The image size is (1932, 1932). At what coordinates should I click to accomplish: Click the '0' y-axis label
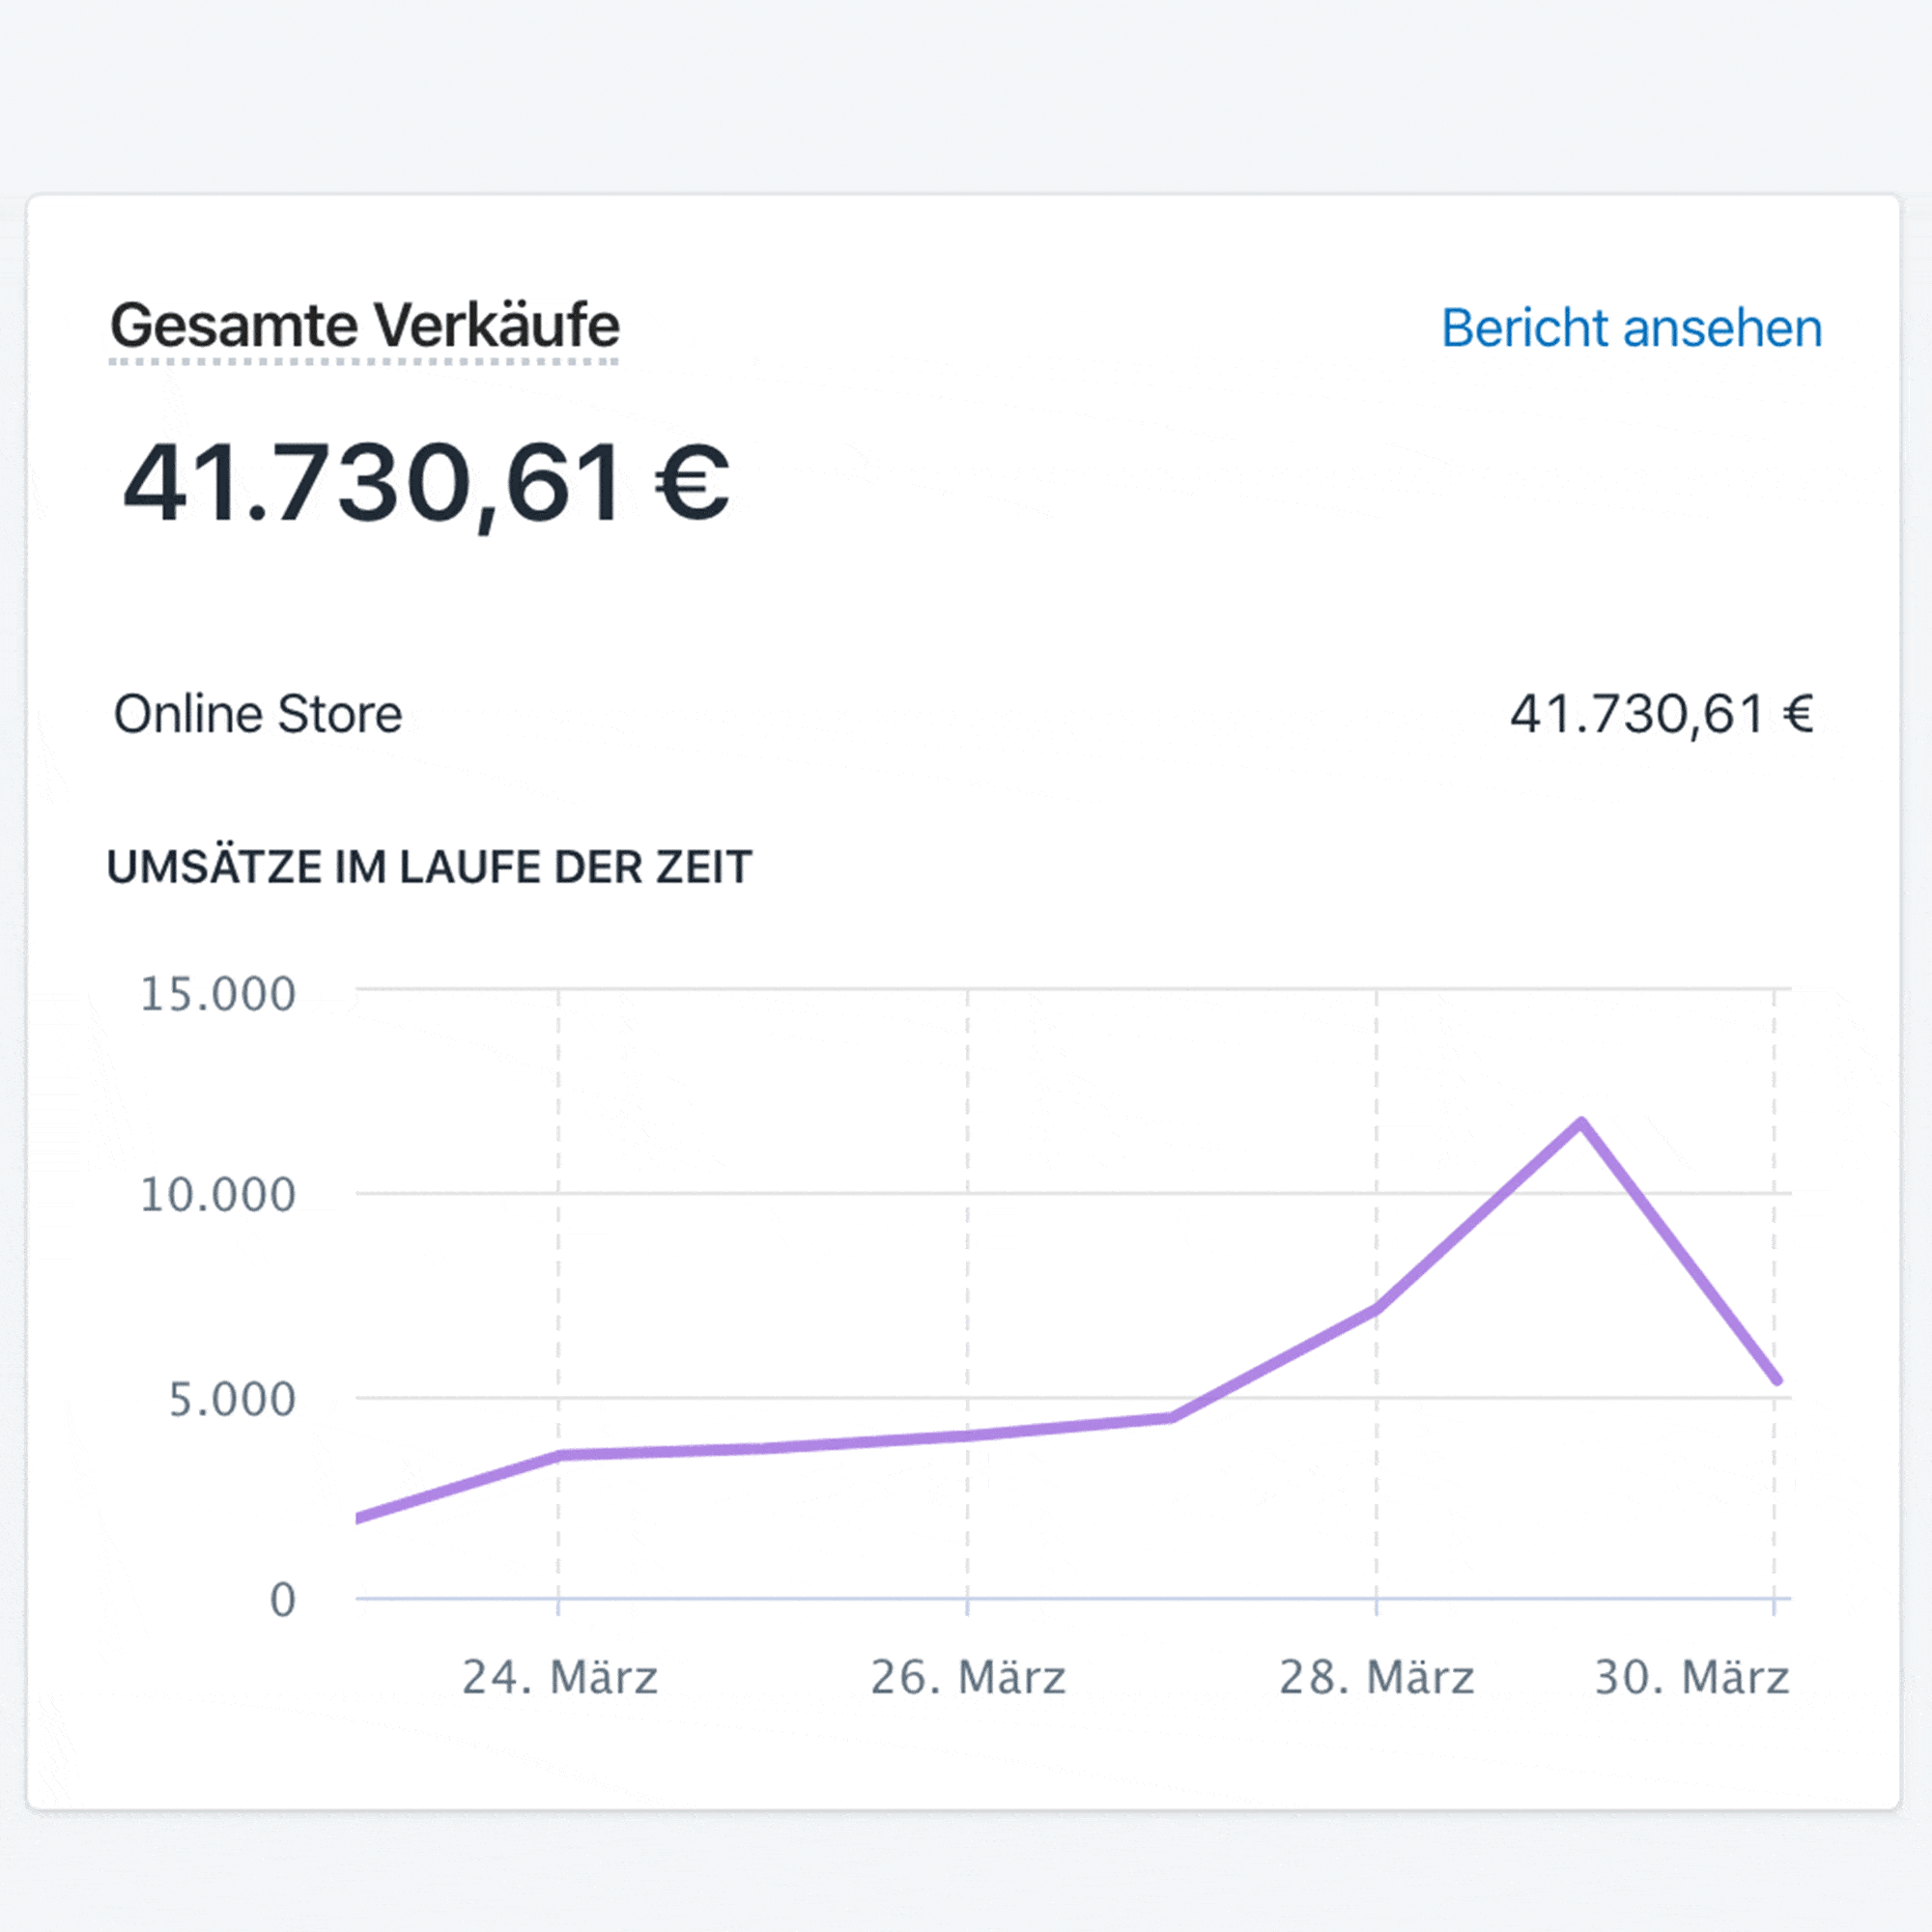click(283, 1600)
